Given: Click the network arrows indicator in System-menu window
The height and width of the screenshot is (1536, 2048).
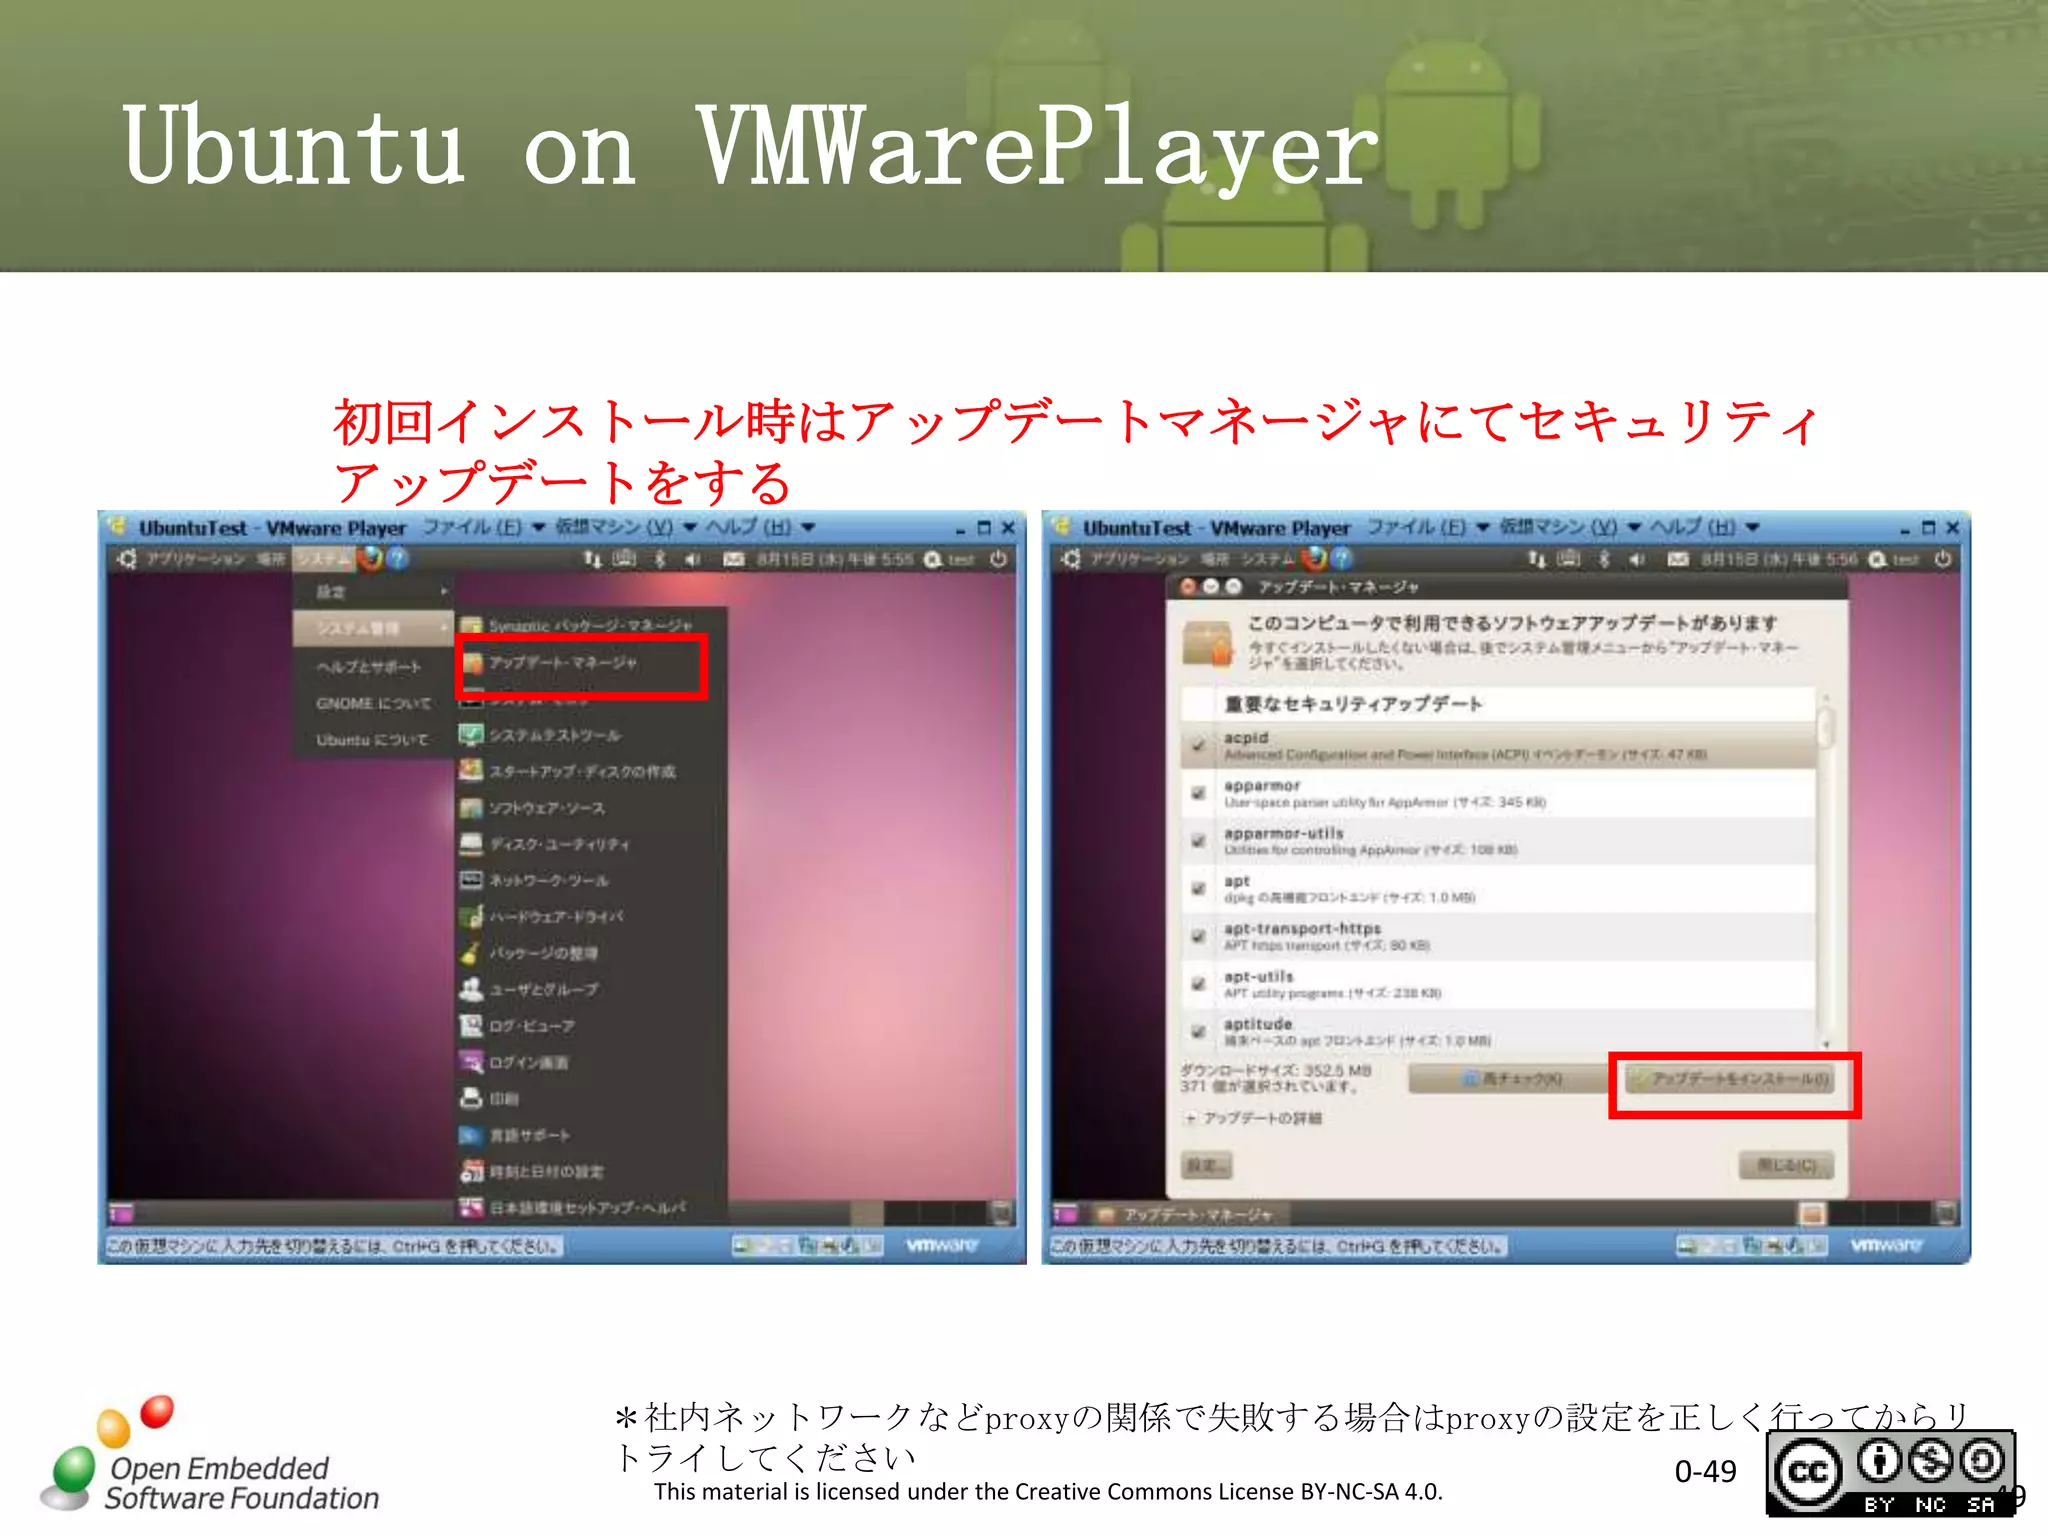Looking at the screenshot, I should click(x=593, y=559).
